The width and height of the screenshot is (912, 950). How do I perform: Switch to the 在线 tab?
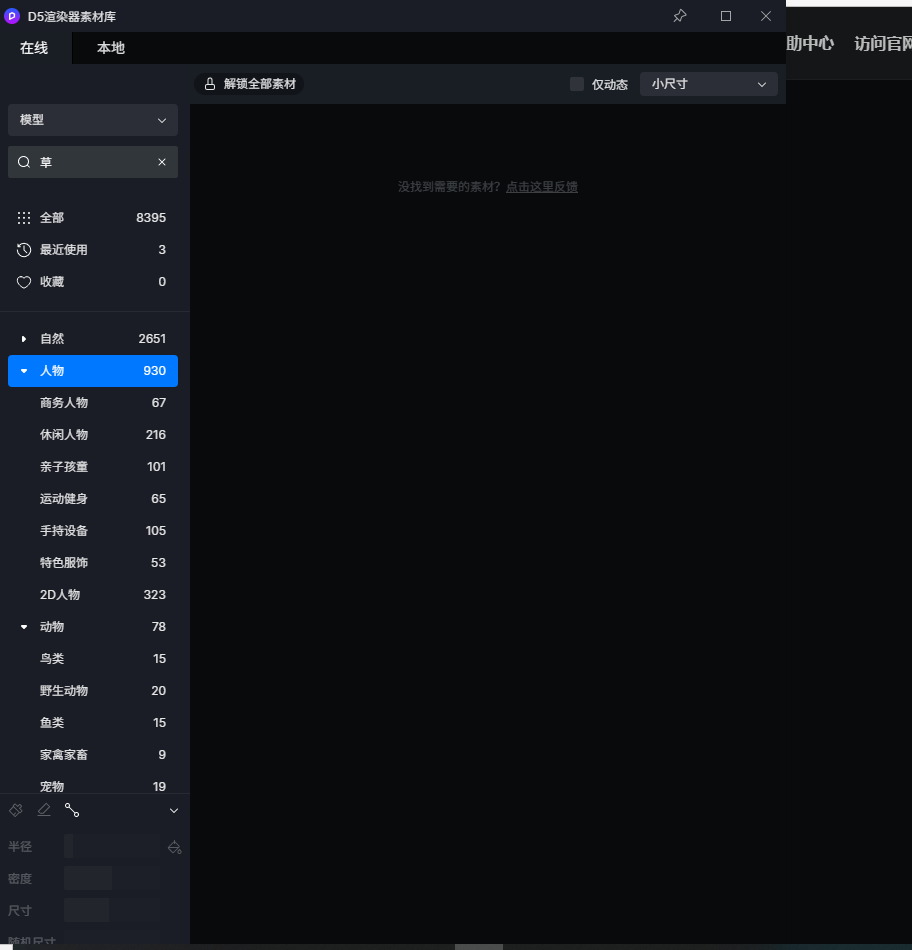pyautogui.click(x=34, y=48)
